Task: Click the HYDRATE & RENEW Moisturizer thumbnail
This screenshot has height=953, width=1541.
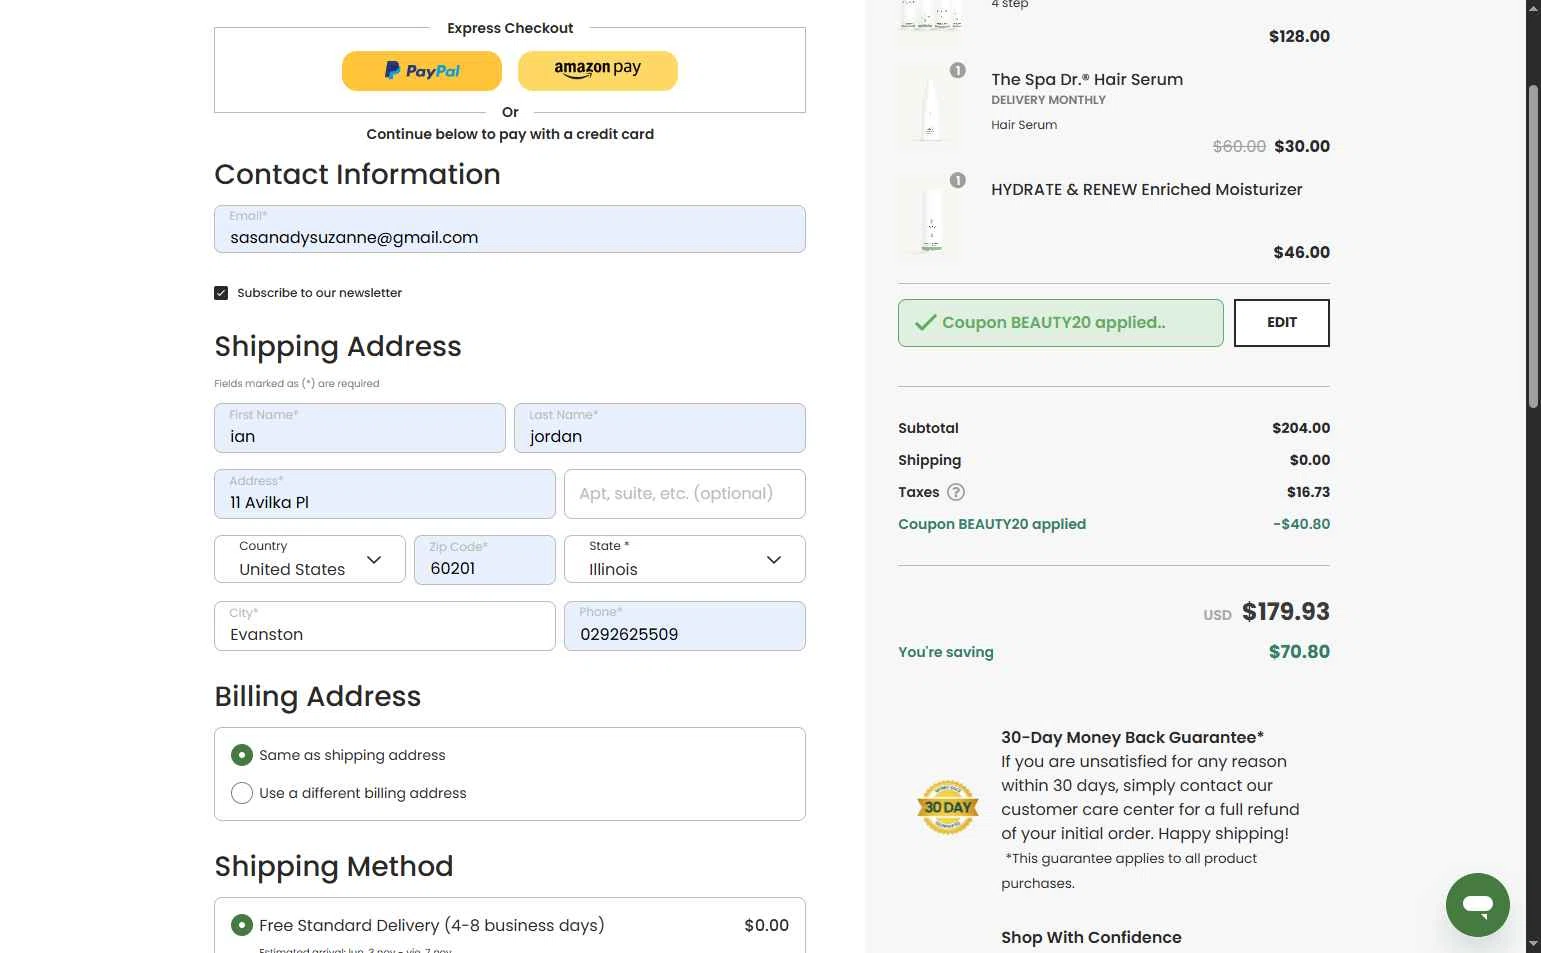Action: pyautogui.click(x=931, y=217)
